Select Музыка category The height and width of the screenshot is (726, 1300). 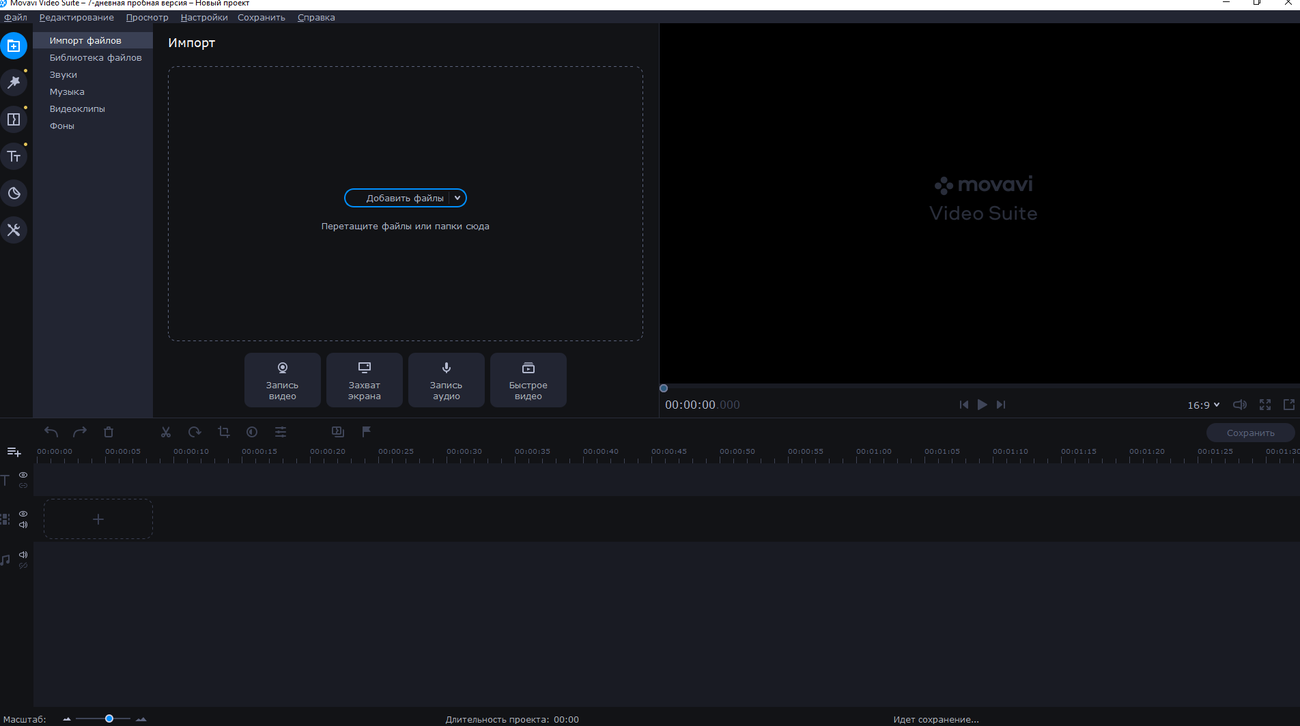point(93,92)
